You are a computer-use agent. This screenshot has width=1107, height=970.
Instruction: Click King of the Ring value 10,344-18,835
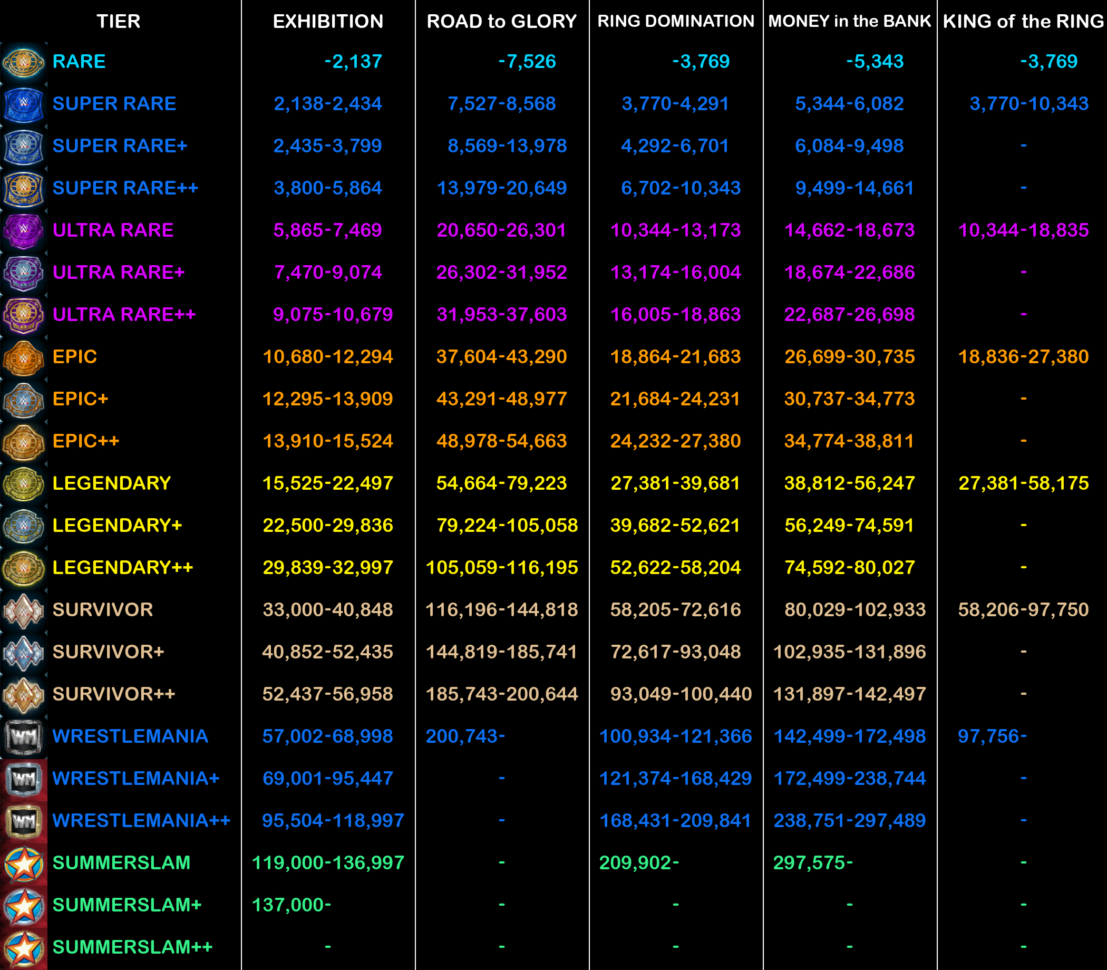click(x=1024, y=230)
